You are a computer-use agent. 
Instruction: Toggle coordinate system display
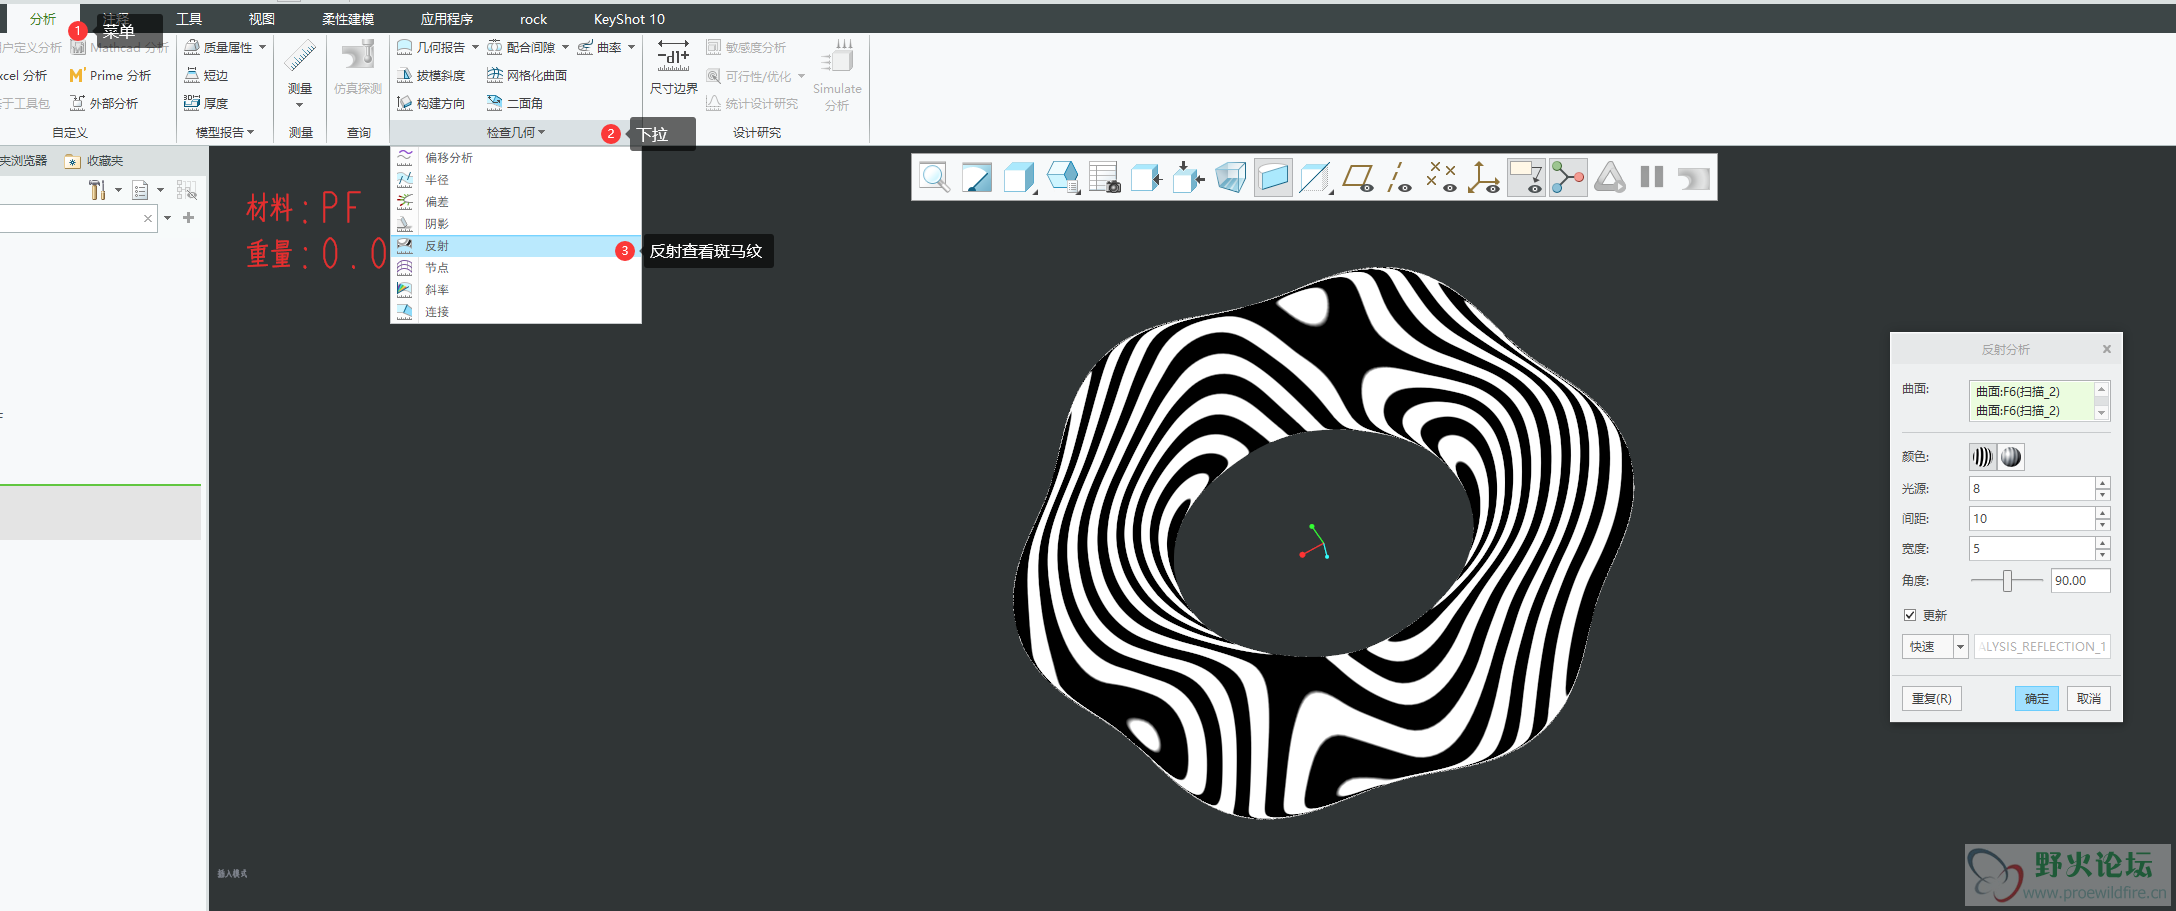[x=1483, y=178]
